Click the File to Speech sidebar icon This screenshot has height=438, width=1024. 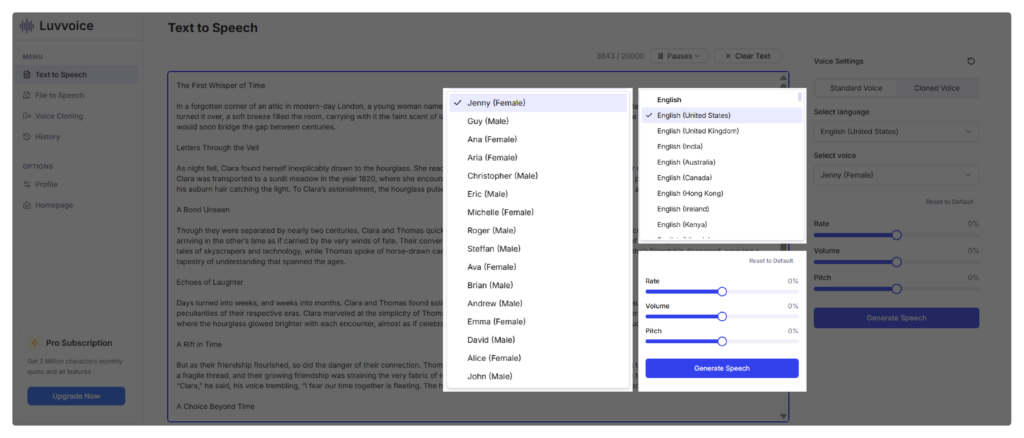(x=27, y=96)
